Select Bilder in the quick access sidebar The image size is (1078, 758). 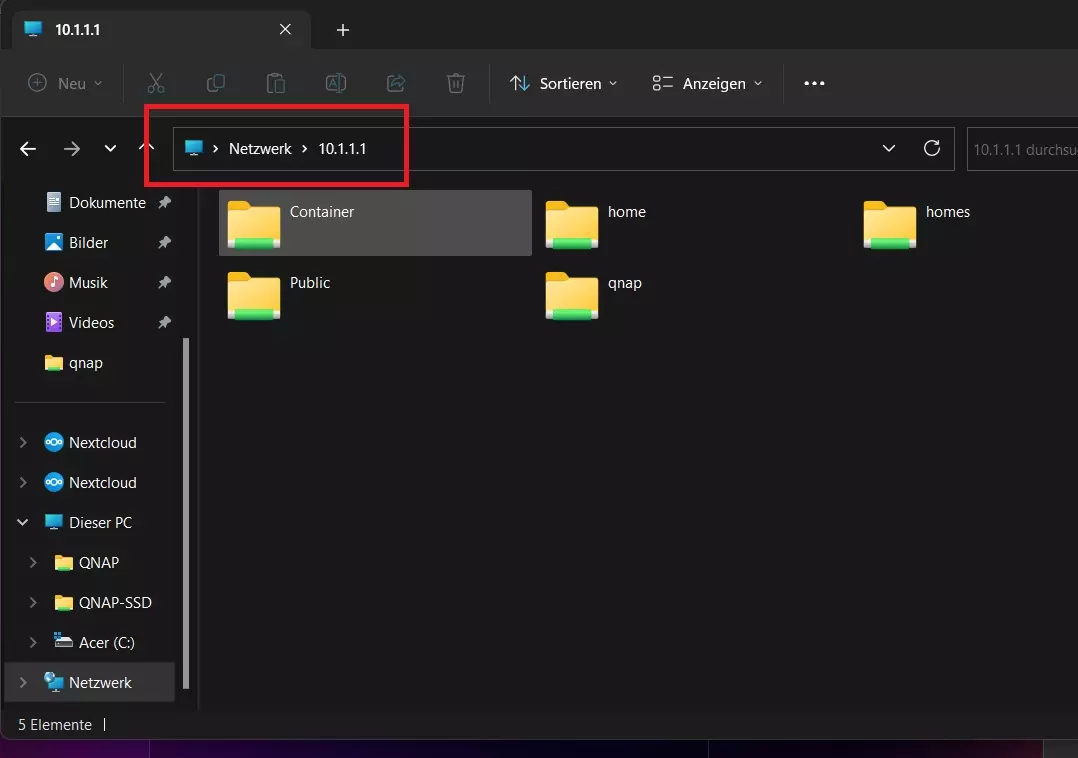[88, 243]
